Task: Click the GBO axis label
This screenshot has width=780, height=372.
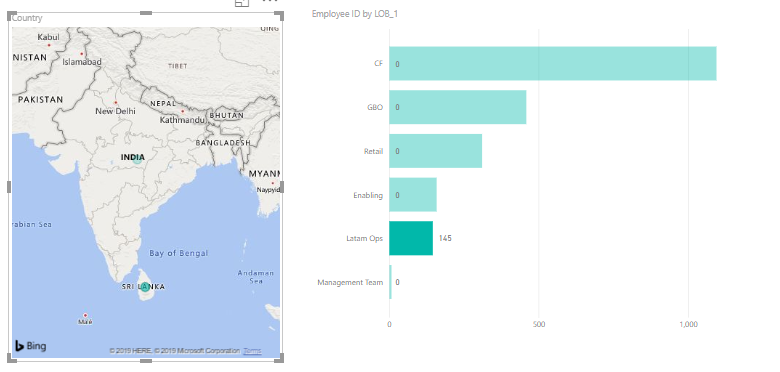Action: pyautogui.click(x=375, y=107)
